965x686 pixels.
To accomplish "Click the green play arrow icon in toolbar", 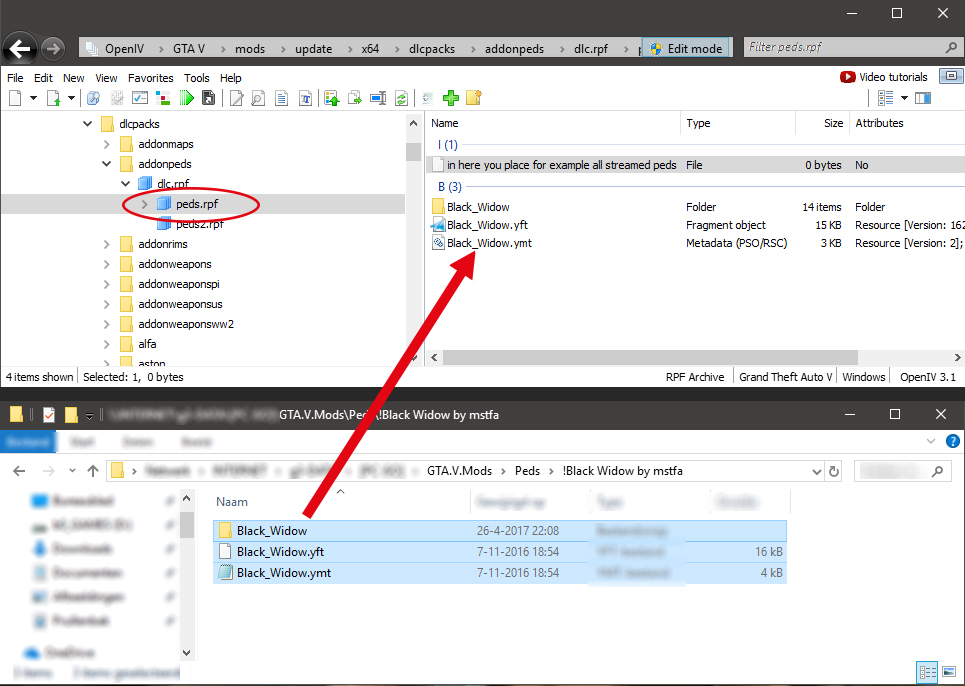I will click(x=186, y=98).
